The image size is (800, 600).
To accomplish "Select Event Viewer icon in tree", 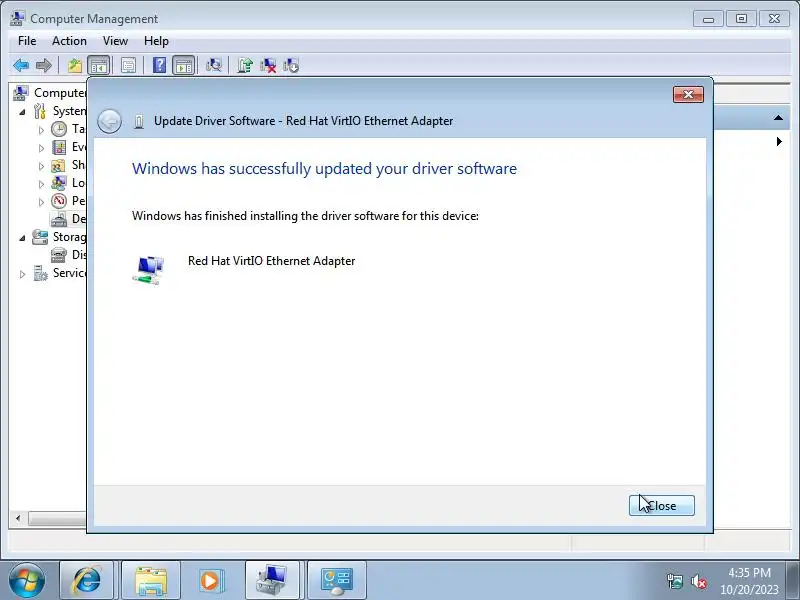I will 59,147.
